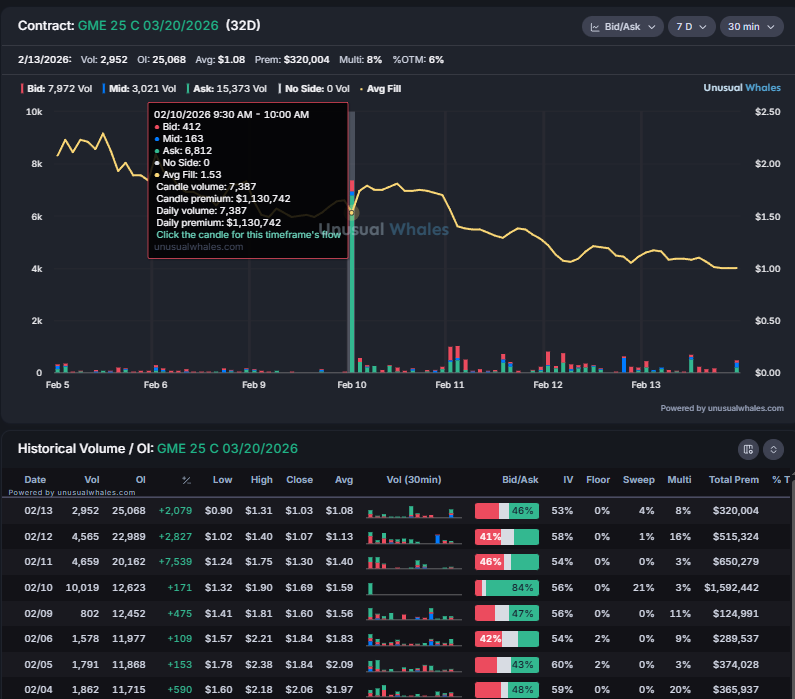795x699 pixels.
Task: Sort by the OI change column icon
Action: [187, 480]
